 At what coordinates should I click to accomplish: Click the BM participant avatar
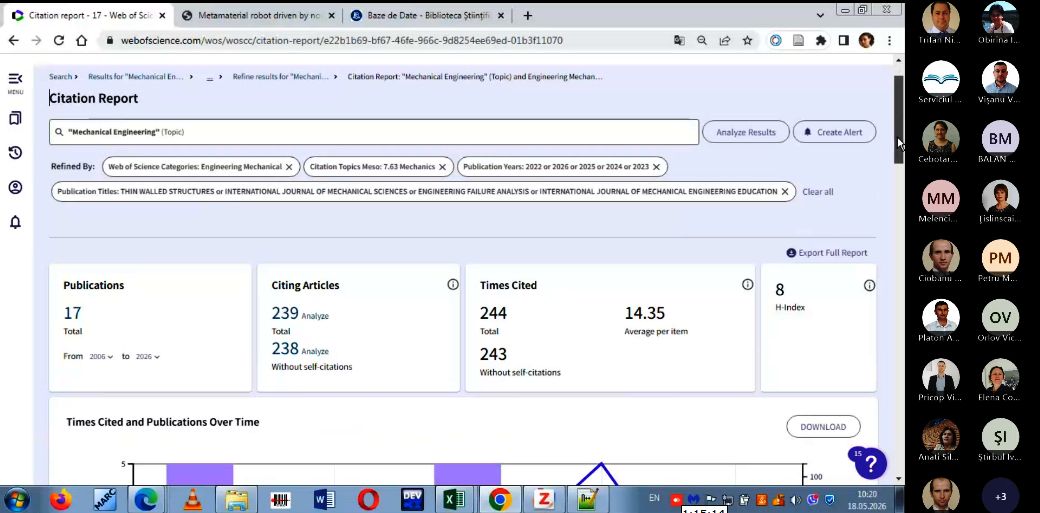1000,139
